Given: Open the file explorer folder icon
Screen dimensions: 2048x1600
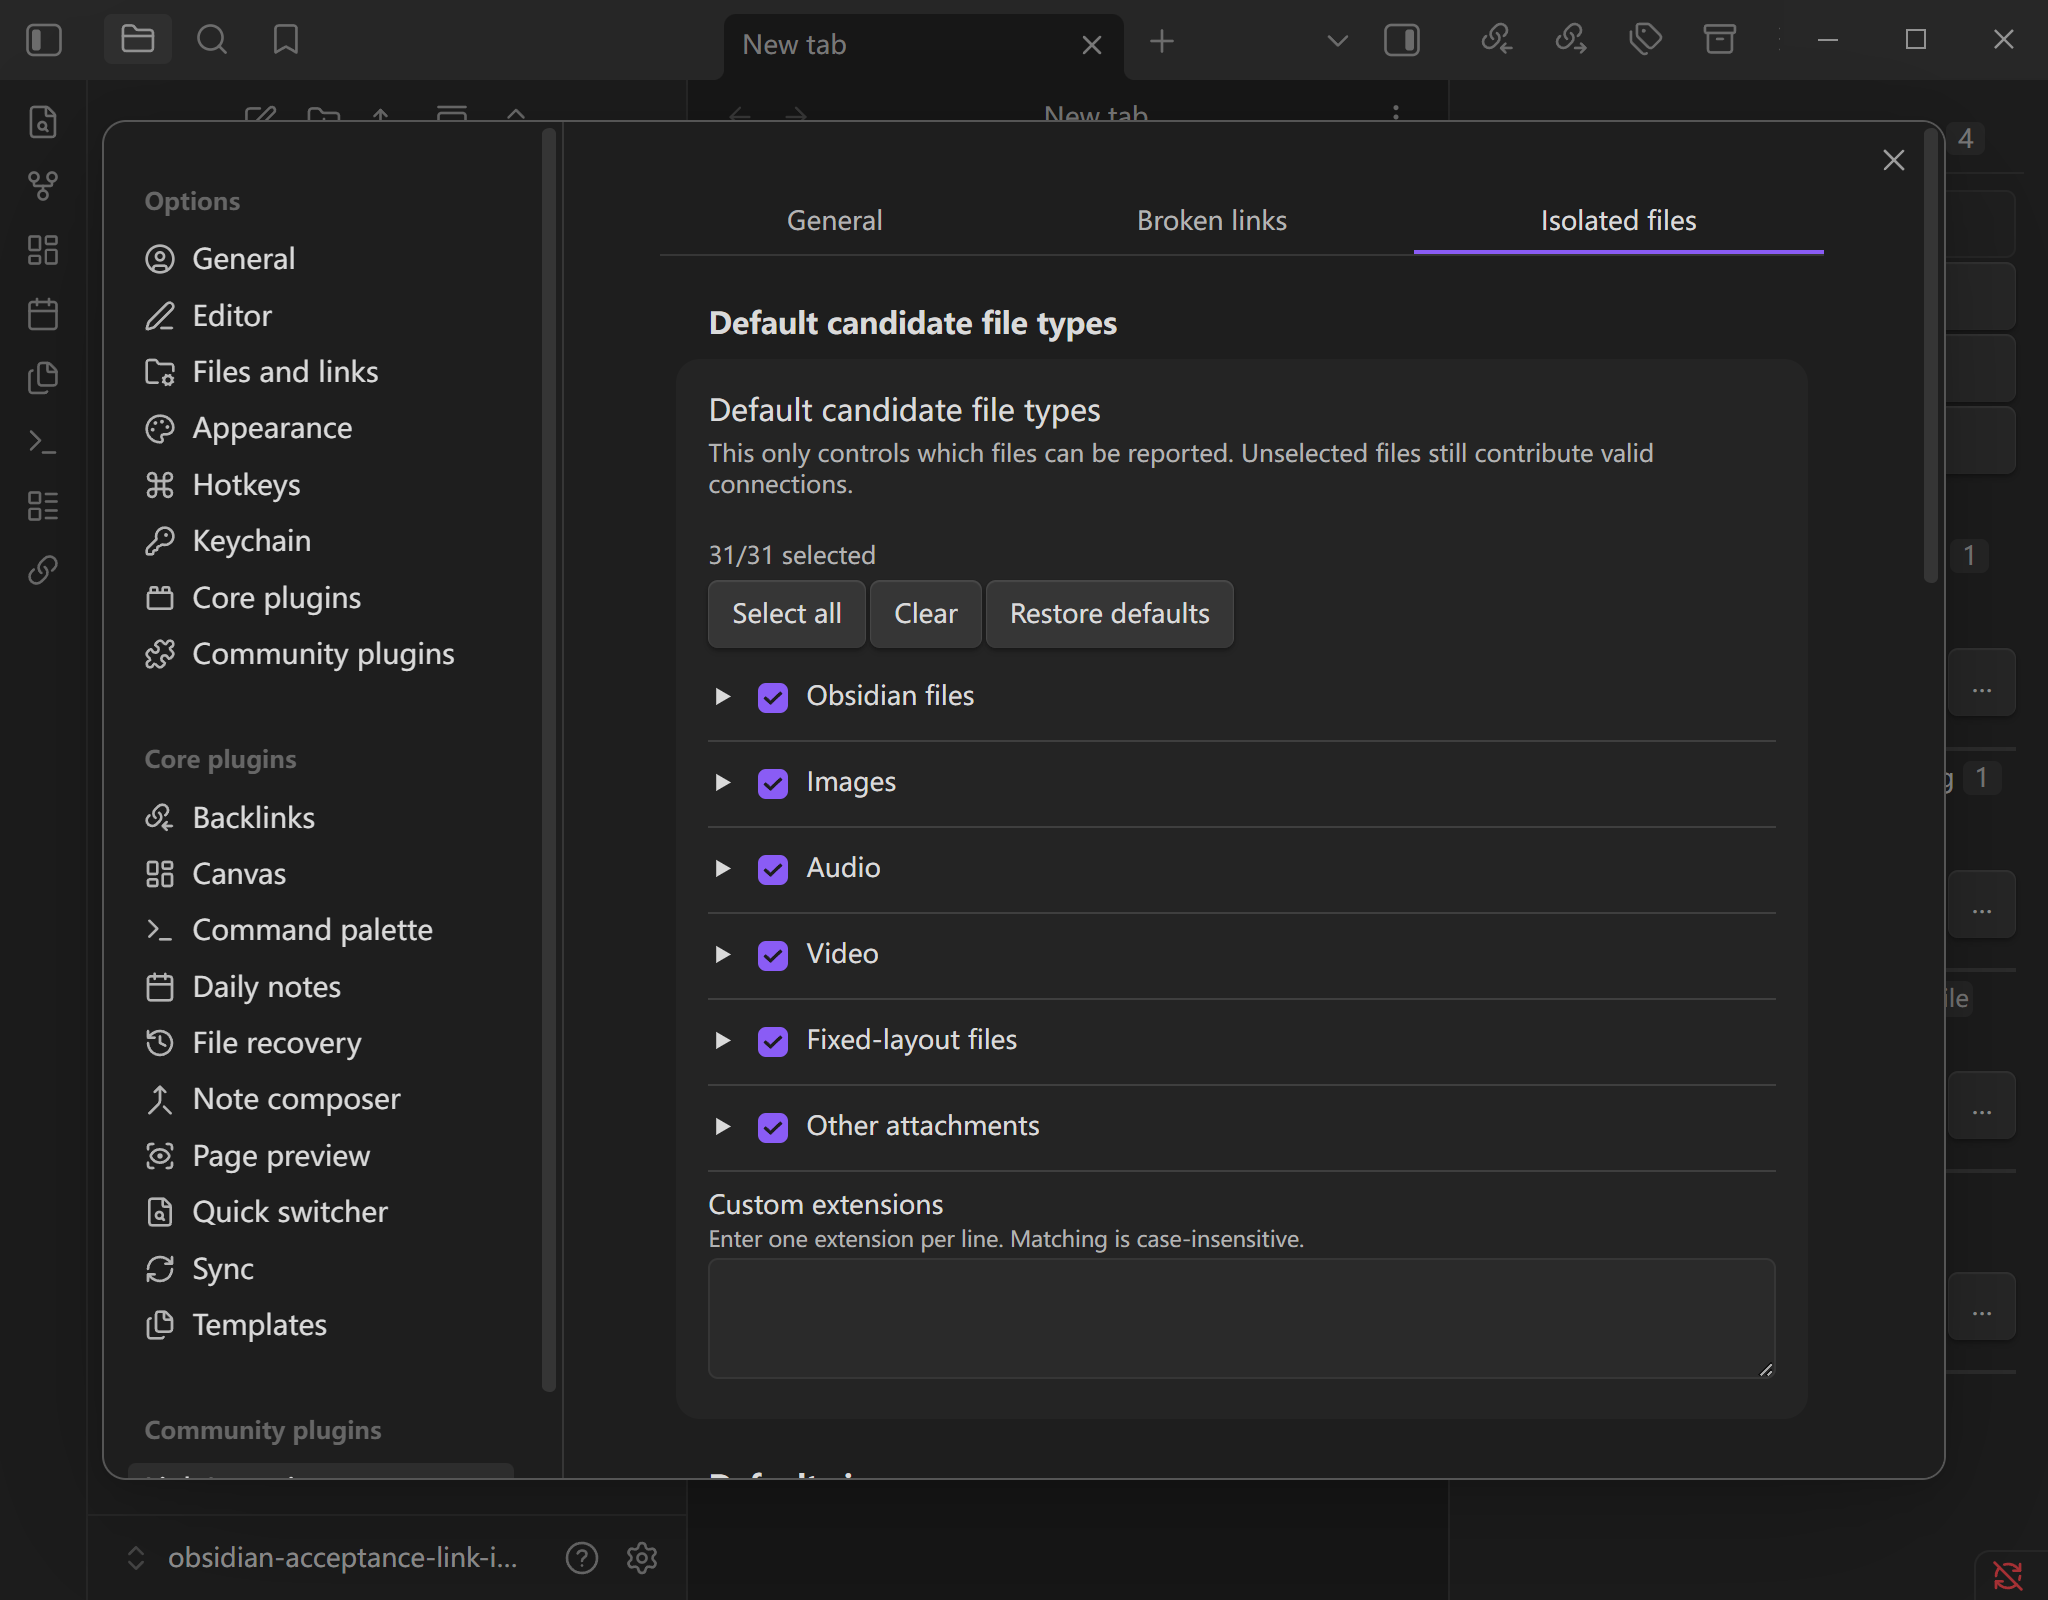Looking at the screenshot, I should tap(137, 40).
